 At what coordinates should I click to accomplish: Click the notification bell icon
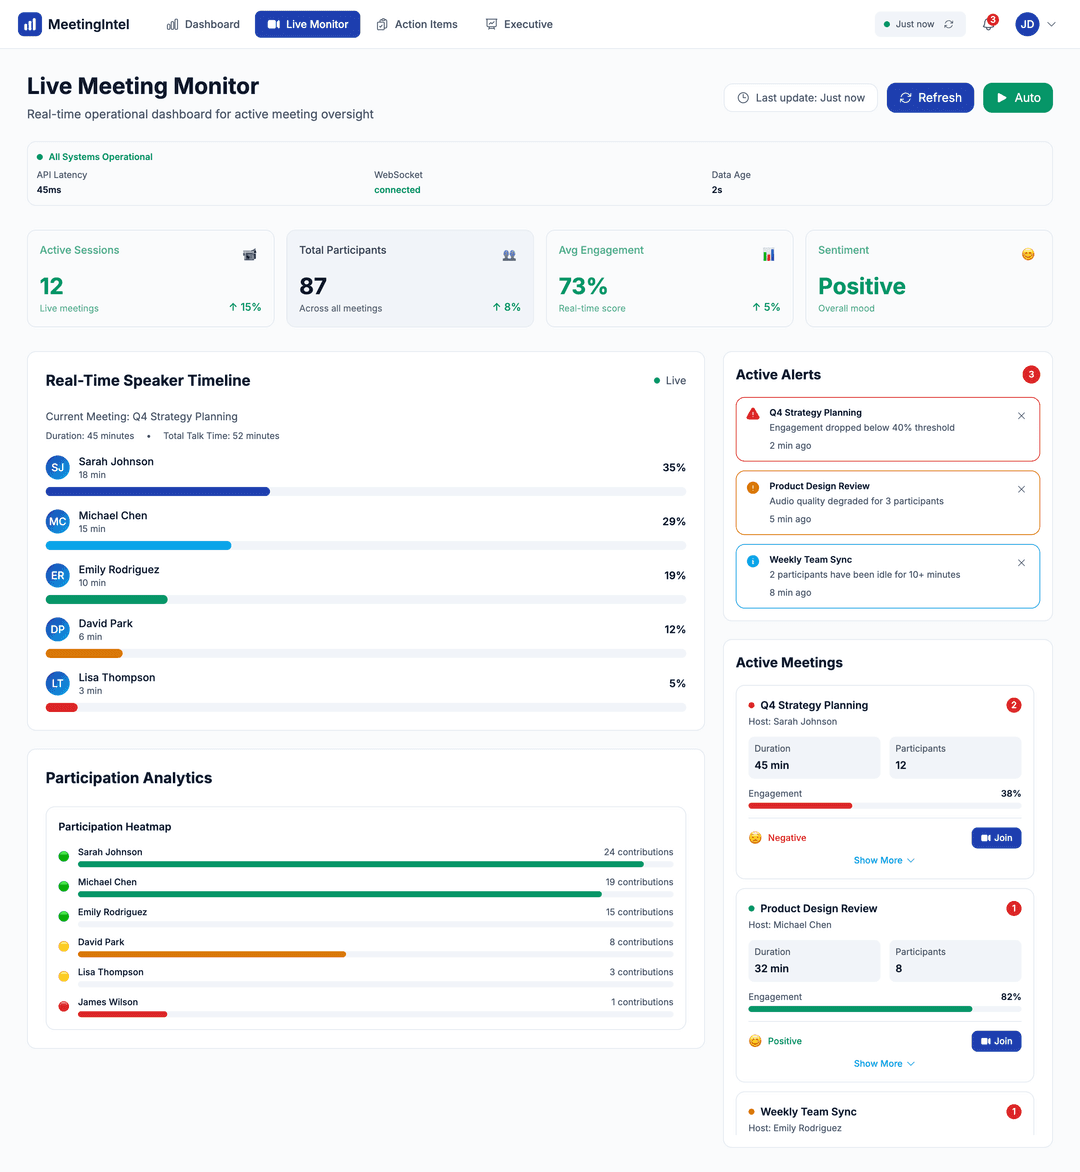(x=988, y=25)
